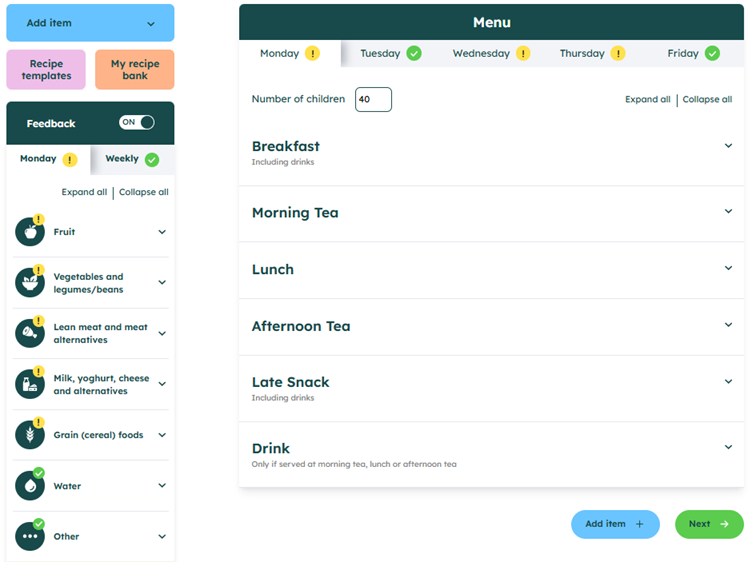Image resolution: width=752 pixels, height=562 pixels.
Task: Click the green check badge on Water icon
Action: pyautogui.click(x=38, y=473)
